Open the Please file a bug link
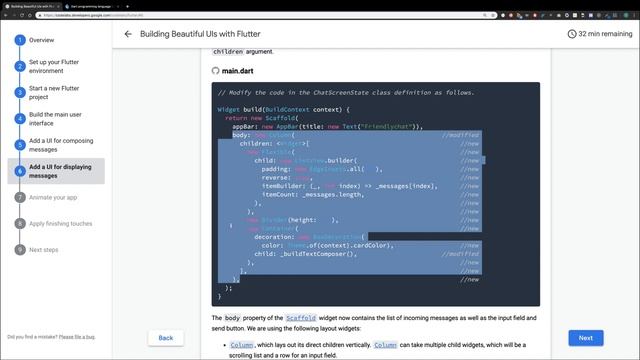 pyautogui.click(x=77, y=337)
